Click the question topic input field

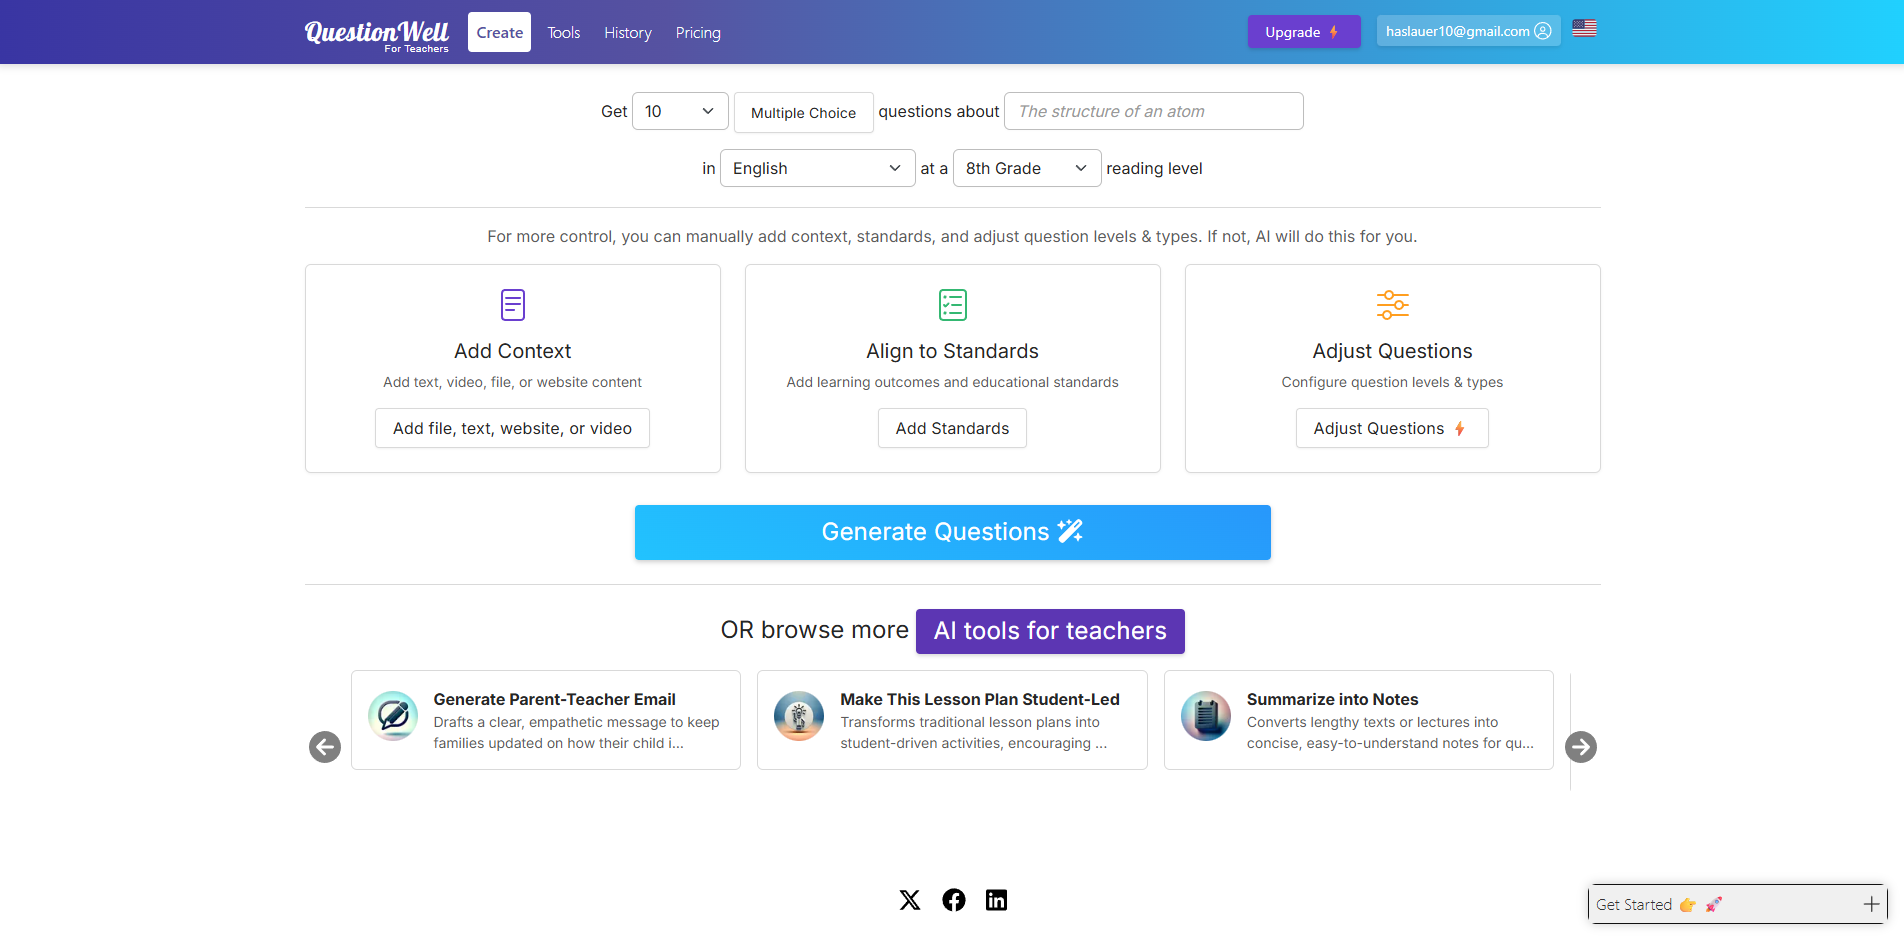[x=1153, y=111]
